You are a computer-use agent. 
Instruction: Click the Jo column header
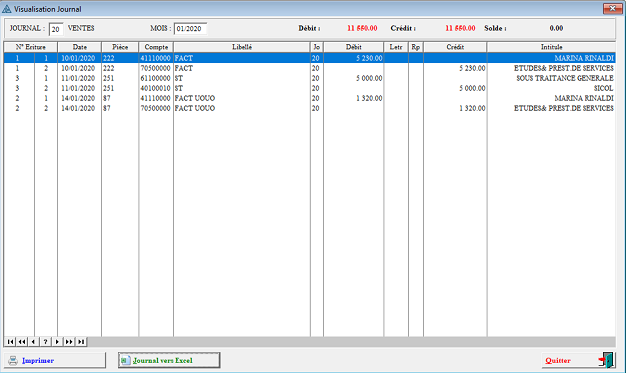317,47
